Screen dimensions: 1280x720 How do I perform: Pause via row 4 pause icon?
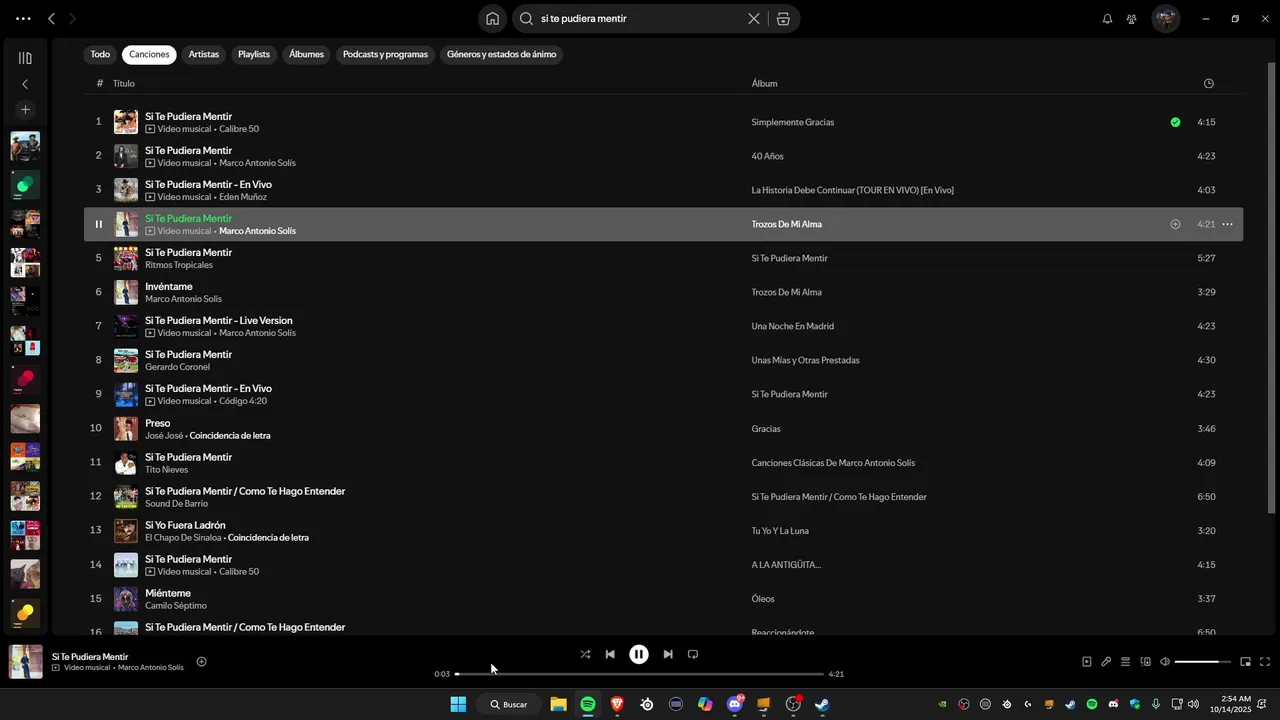(98, 224)
